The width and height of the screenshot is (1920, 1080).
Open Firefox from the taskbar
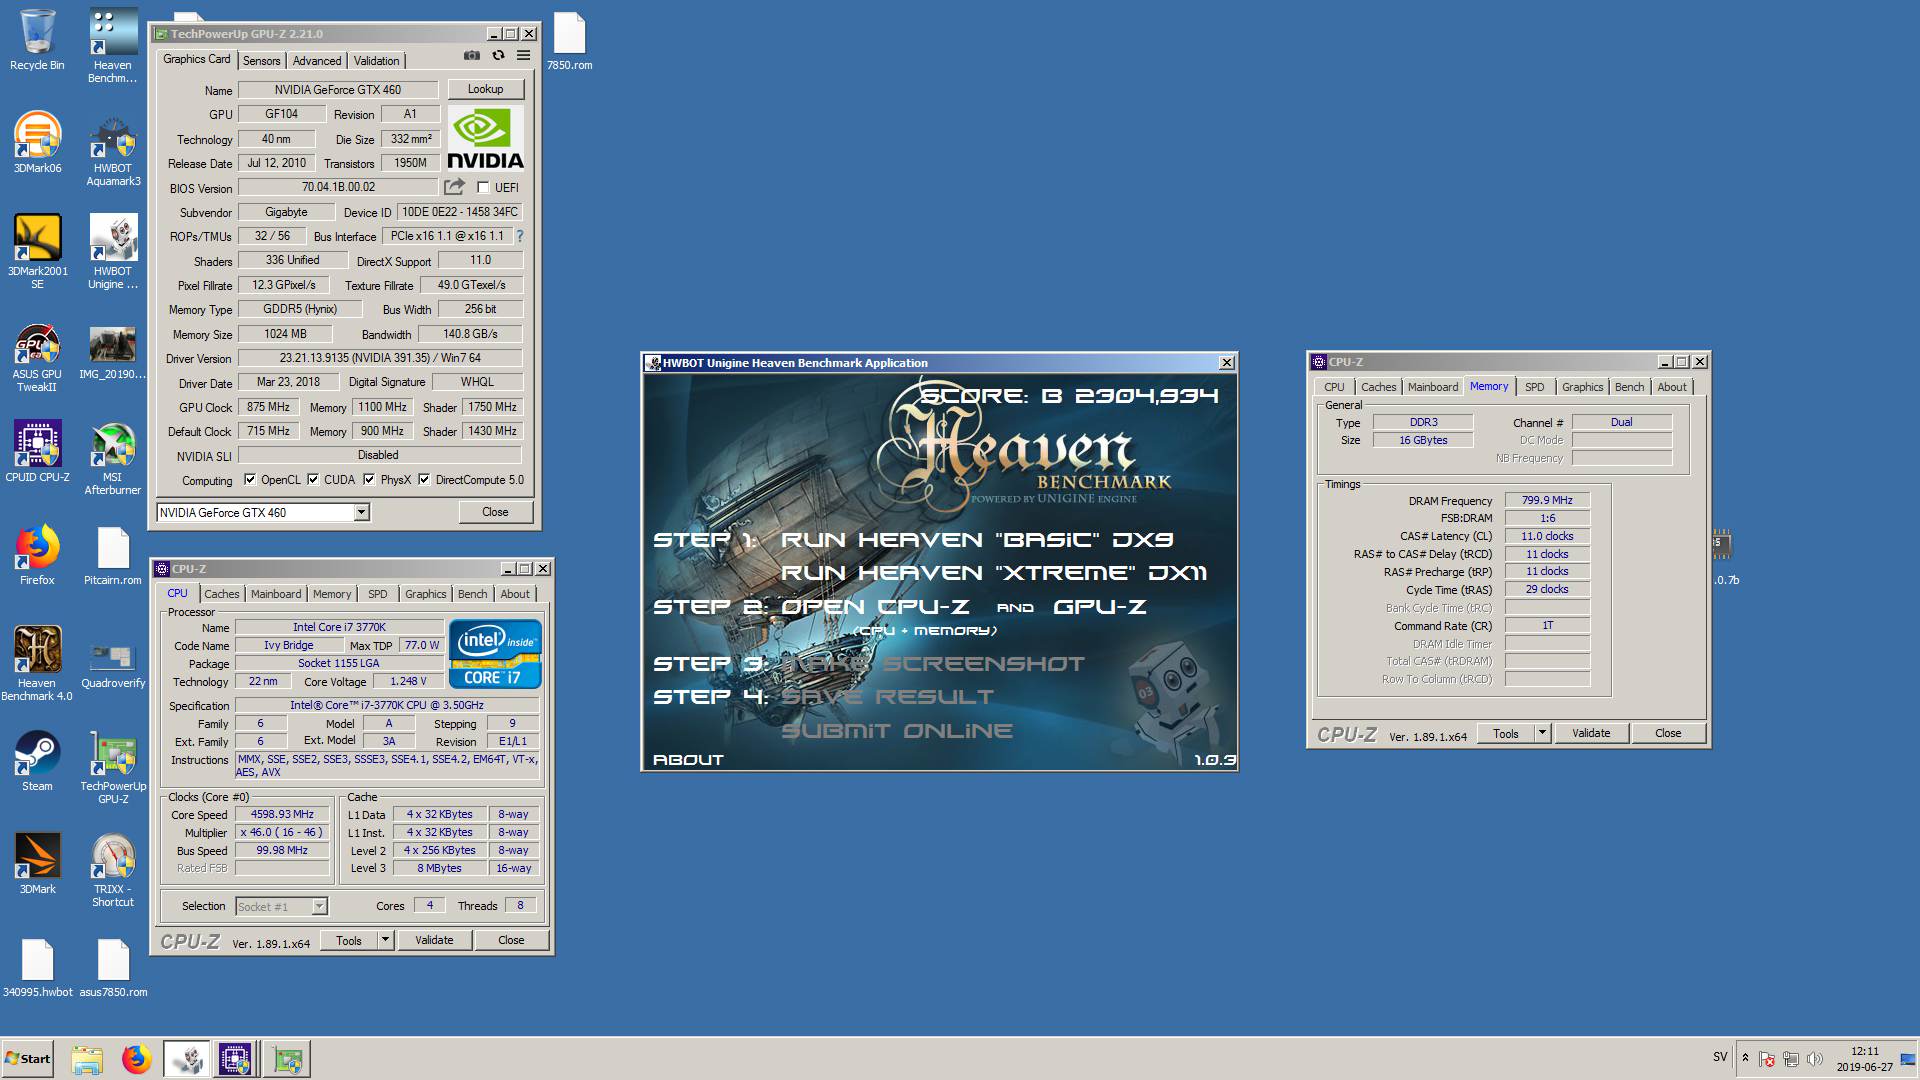tap(136, 1058)
